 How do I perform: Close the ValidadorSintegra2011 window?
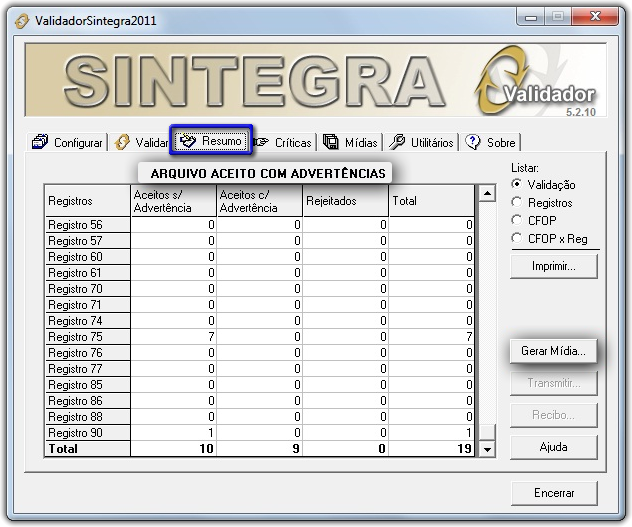pos(595,17)
